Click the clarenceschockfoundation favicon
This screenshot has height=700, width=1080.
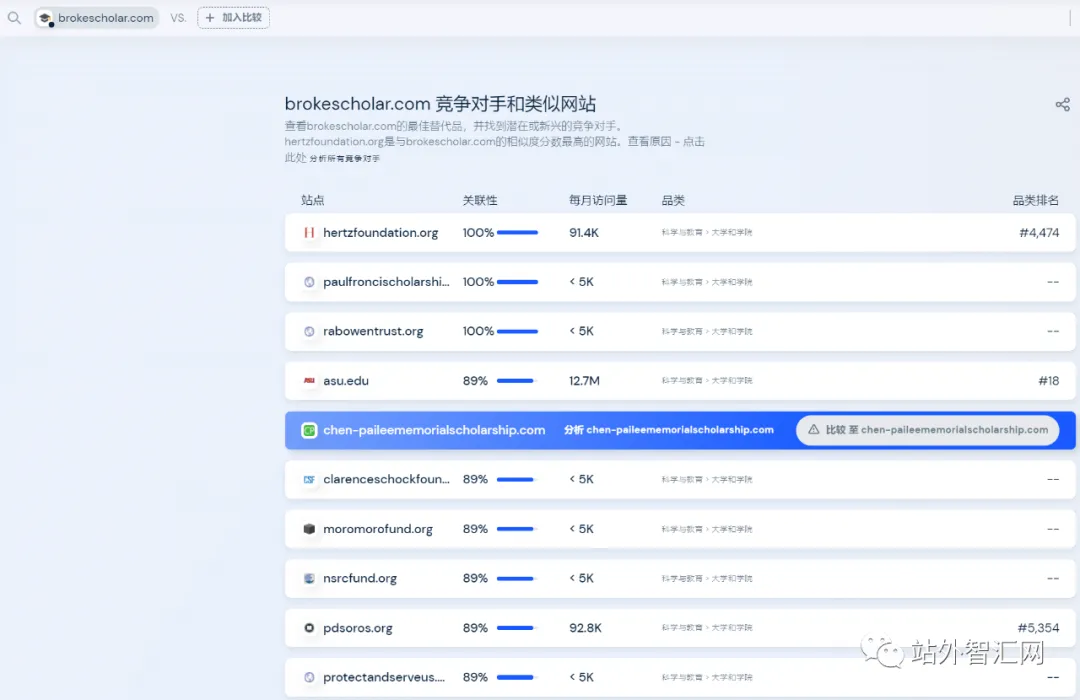click(x=309, y=480)
